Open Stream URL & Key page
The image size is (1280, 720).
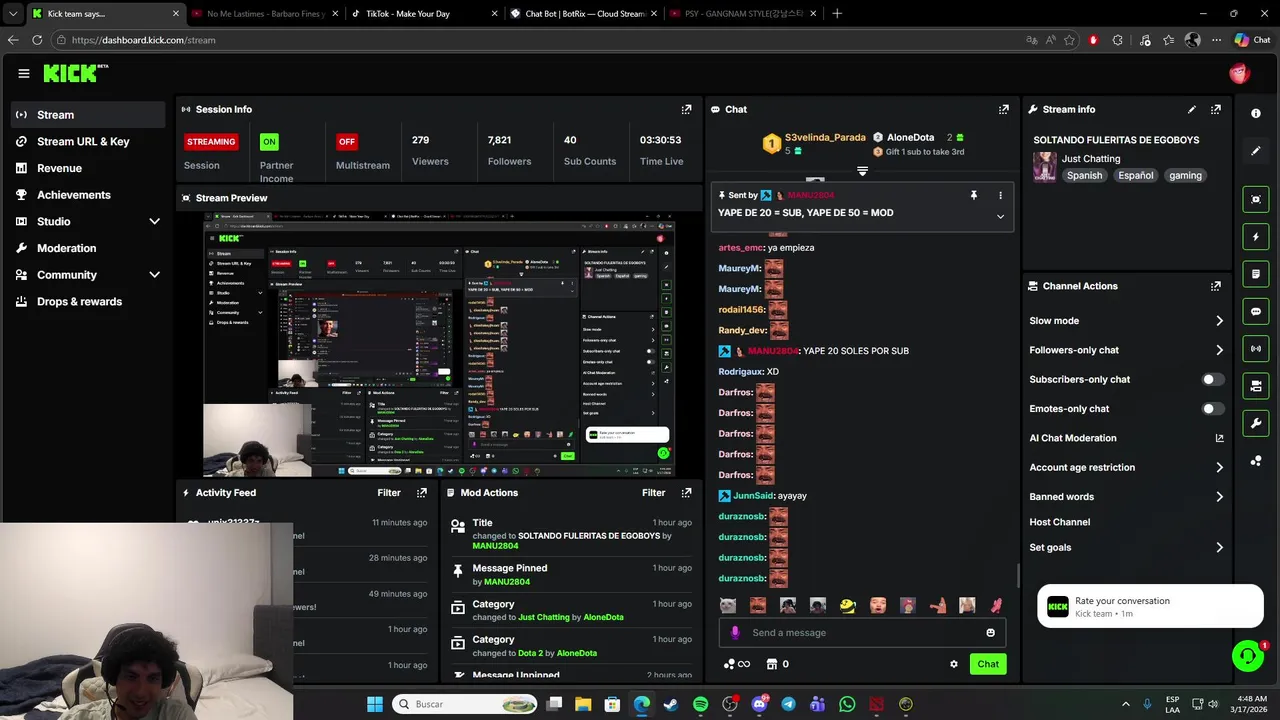click(x=88, y=141)
